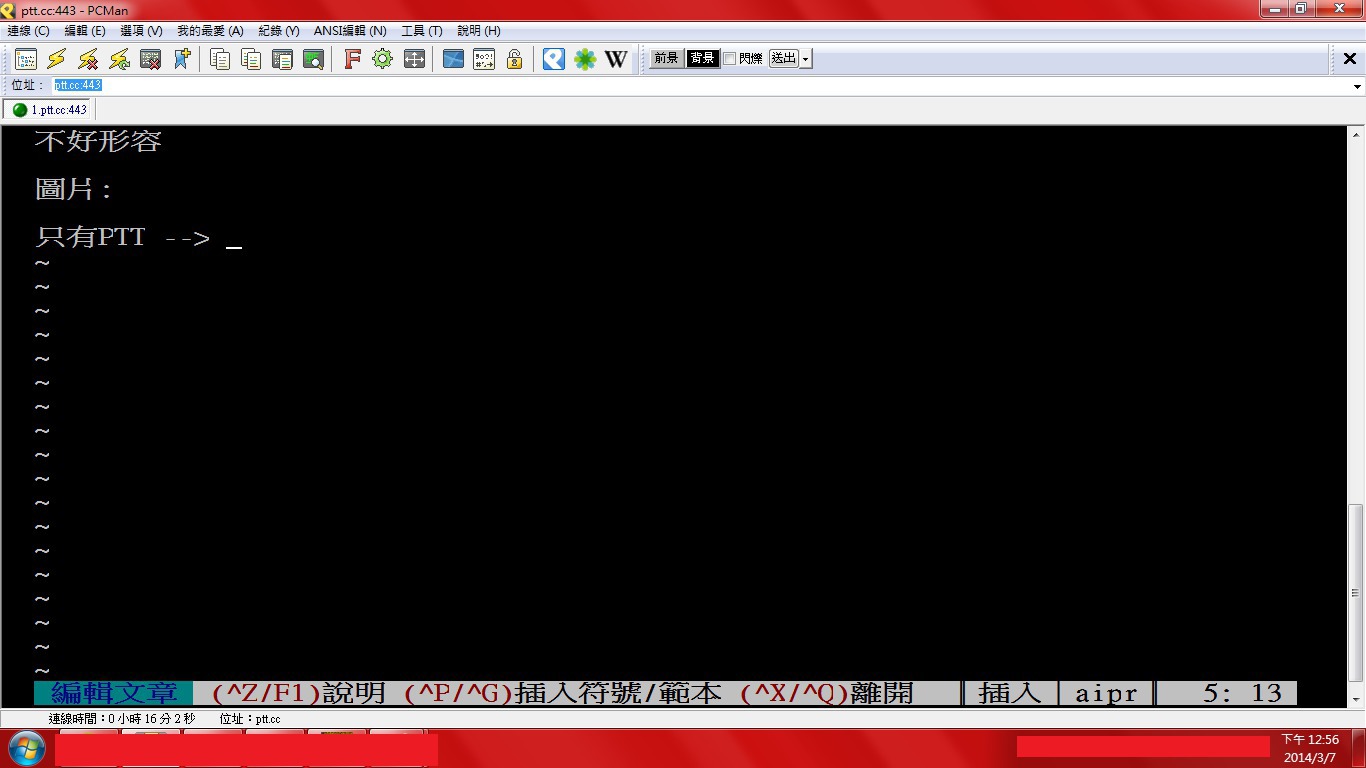Image resolution: width=1366 pixels, height=768 pixels.
Task: Click the 只有PTT --> text line
Action: (x=123, y=238)
